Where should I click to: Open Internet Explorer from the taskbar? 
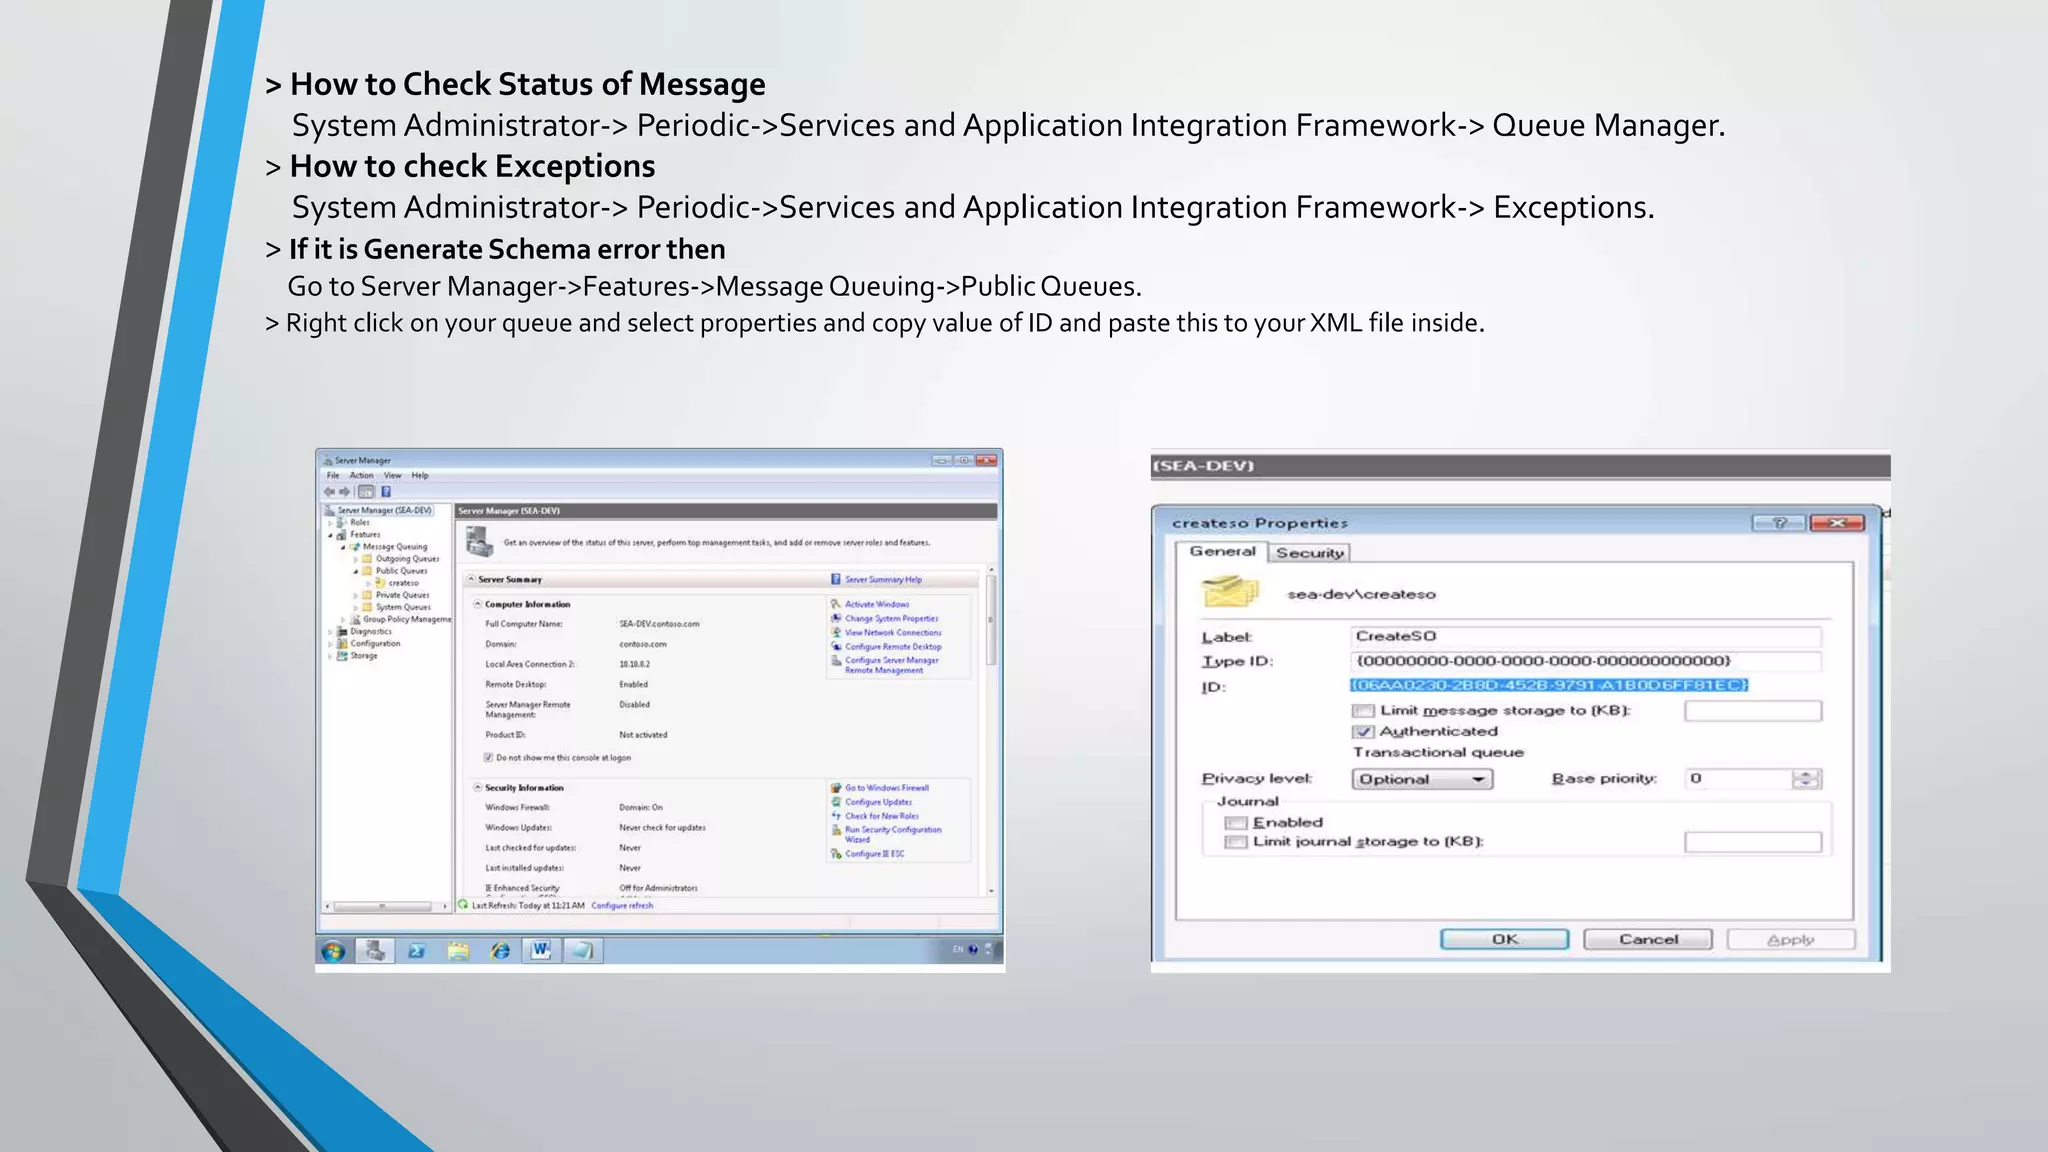pyautogui.click(x=500, y=951)
